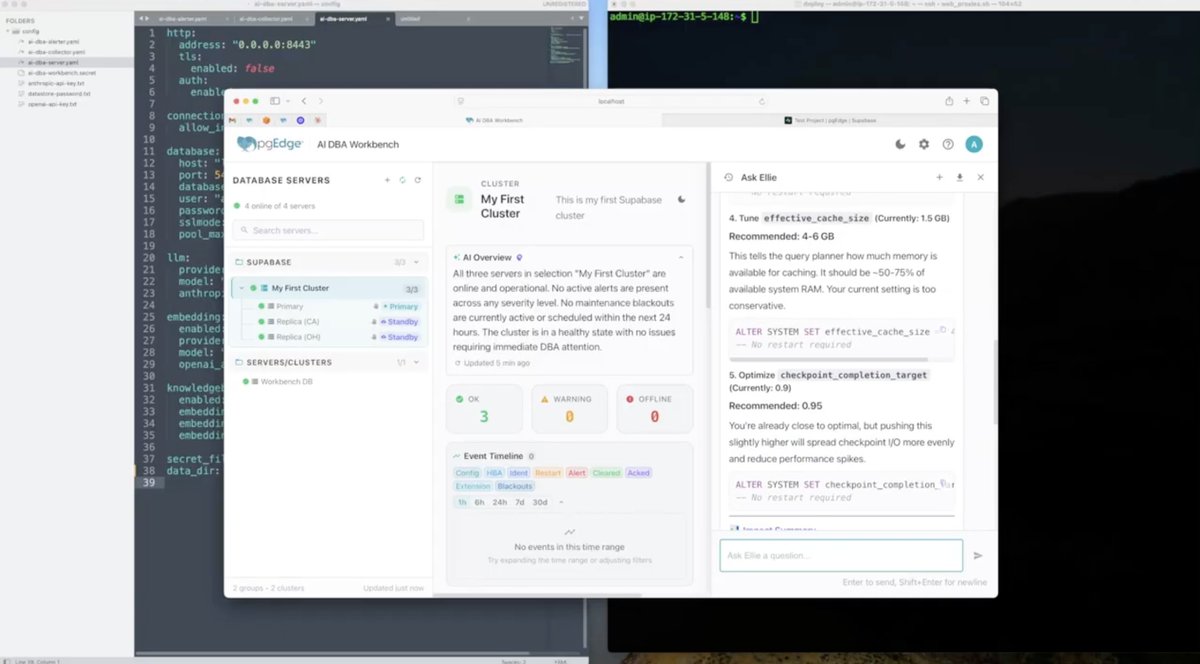Screen dimensions: 1200x664
Task: Toggle the HBA event filter
Action: (494, 473)
